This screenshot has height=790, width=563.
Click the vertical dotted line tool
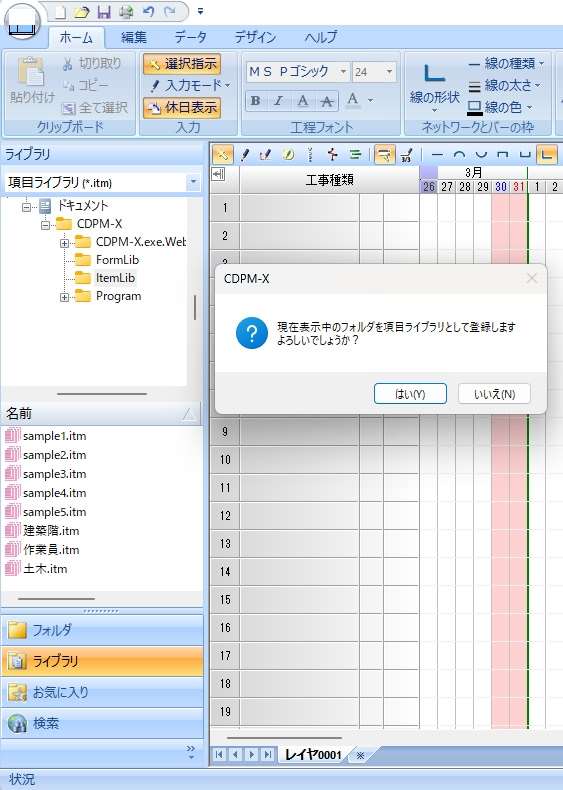pyautogui.click(x=310, y=154)
